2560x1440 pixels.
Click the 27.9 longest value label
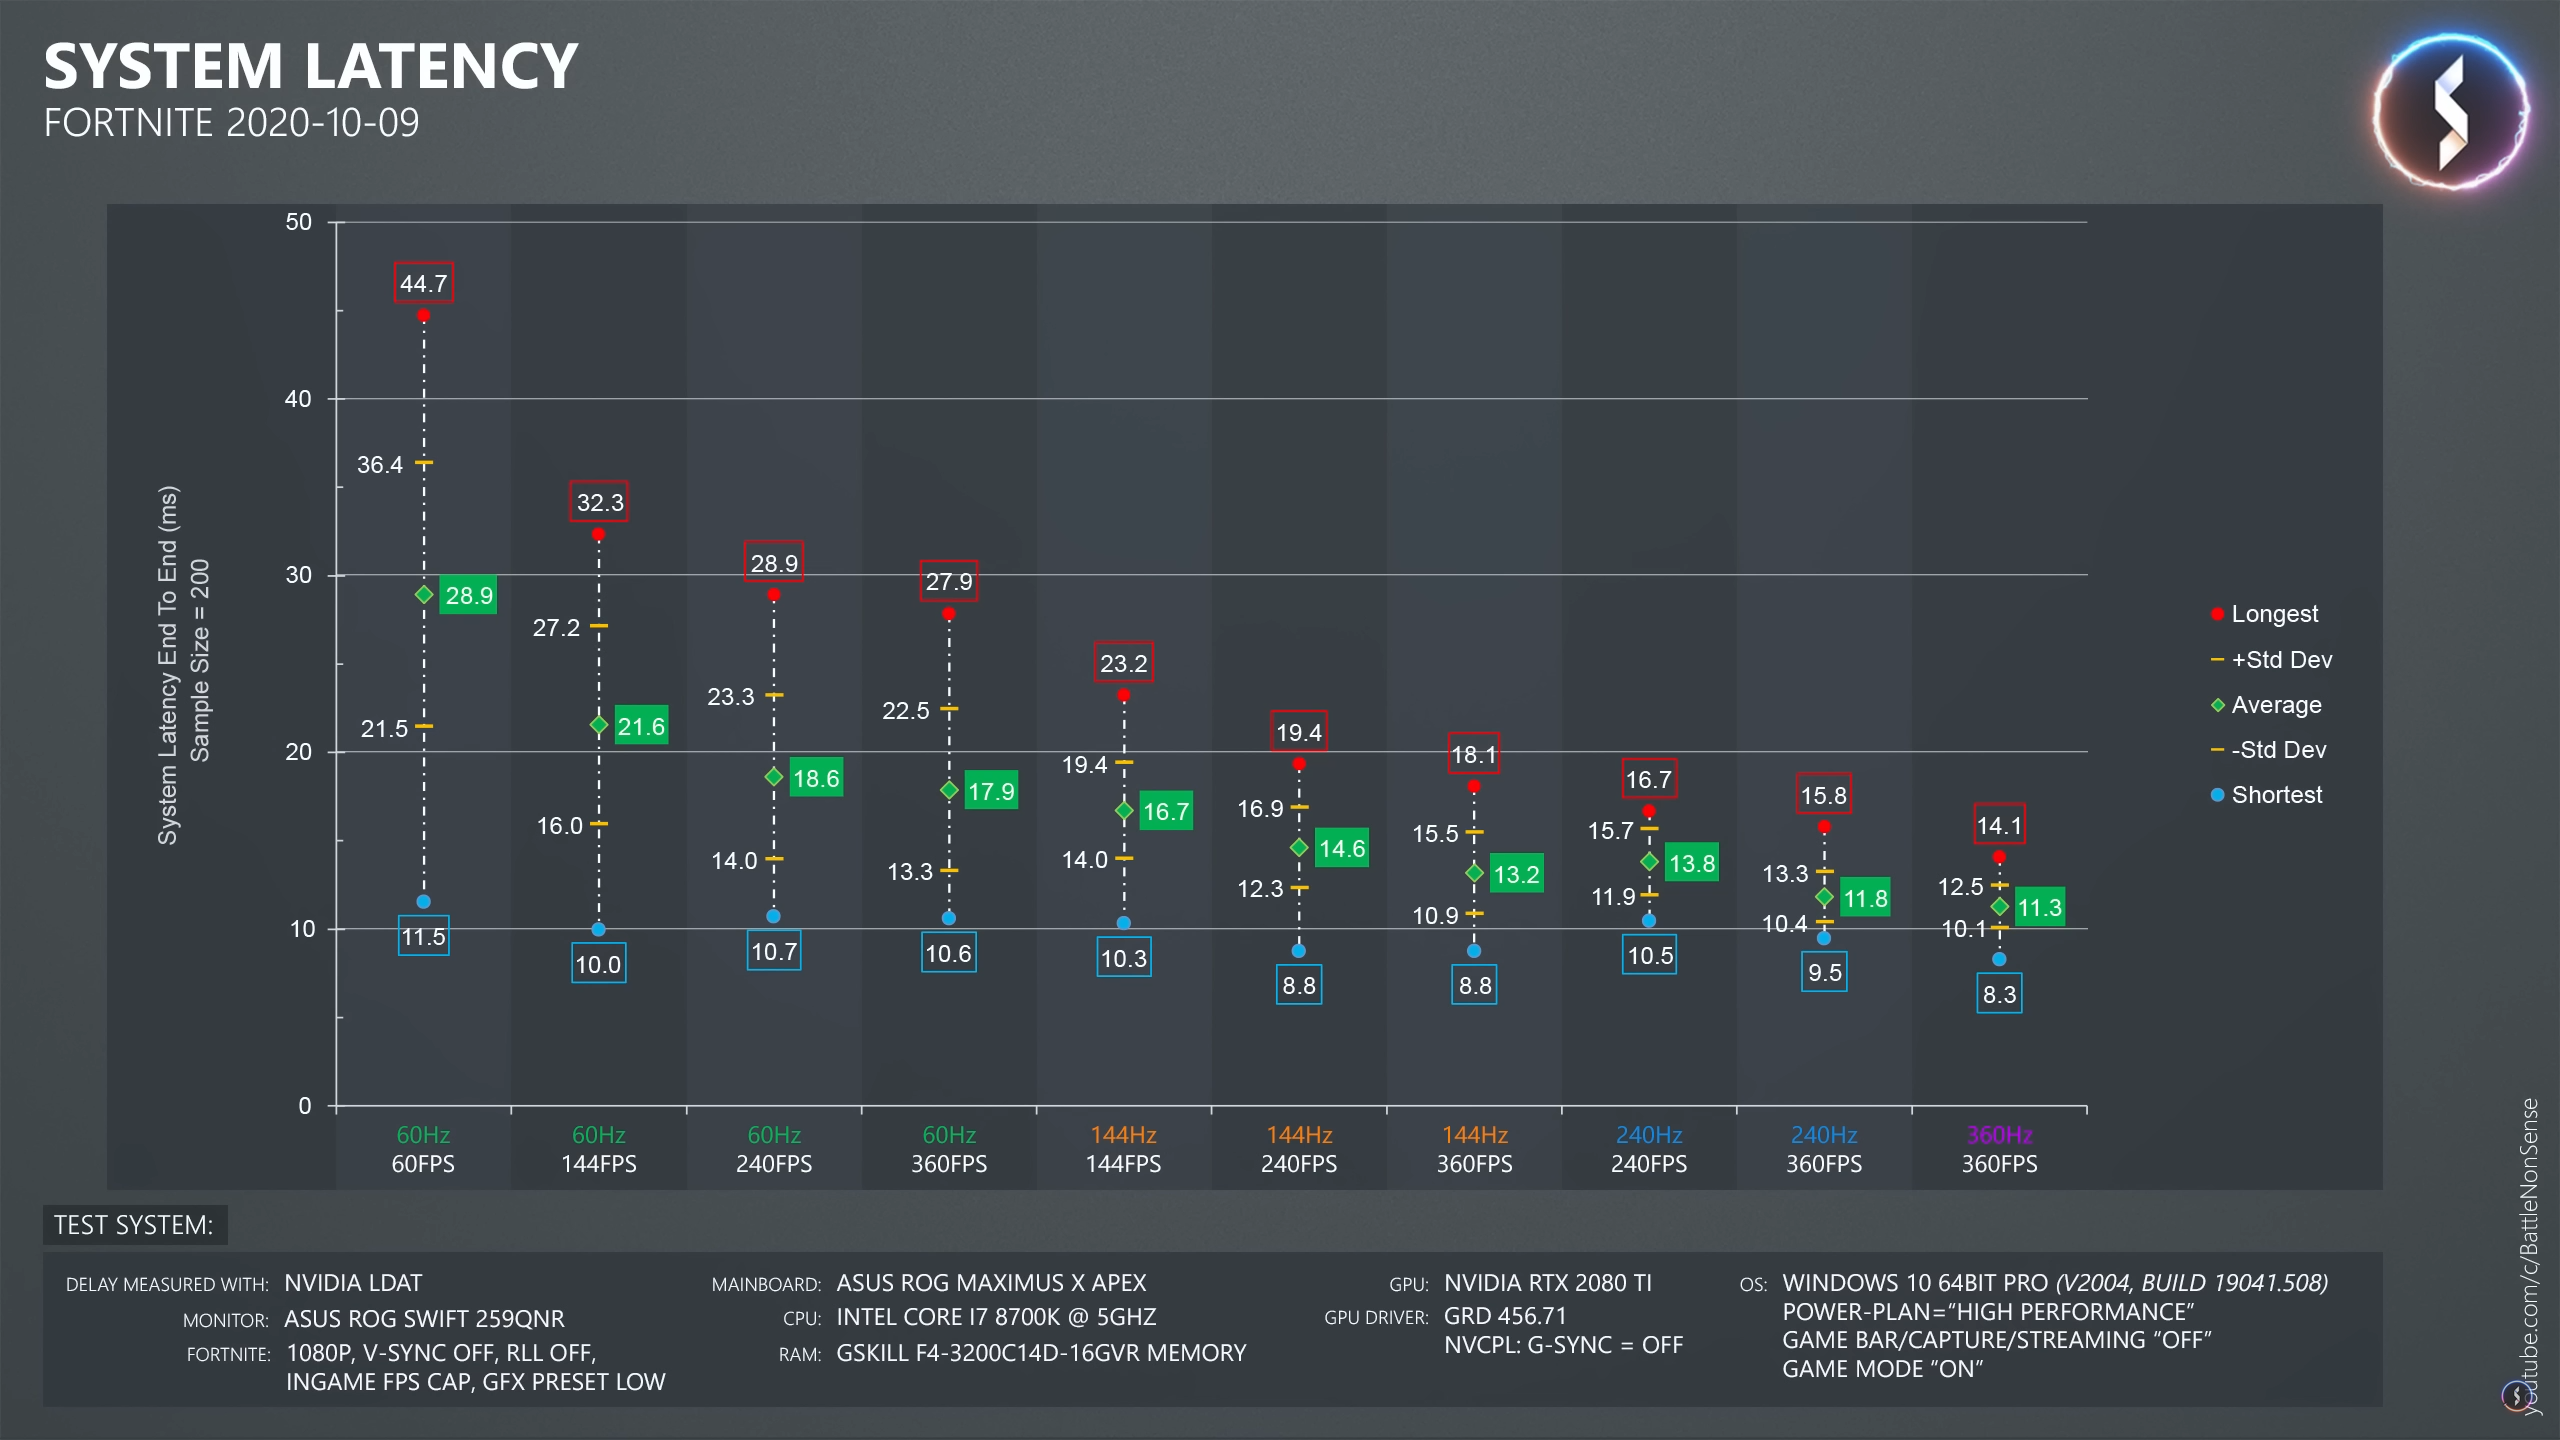[x=949, y=581]
